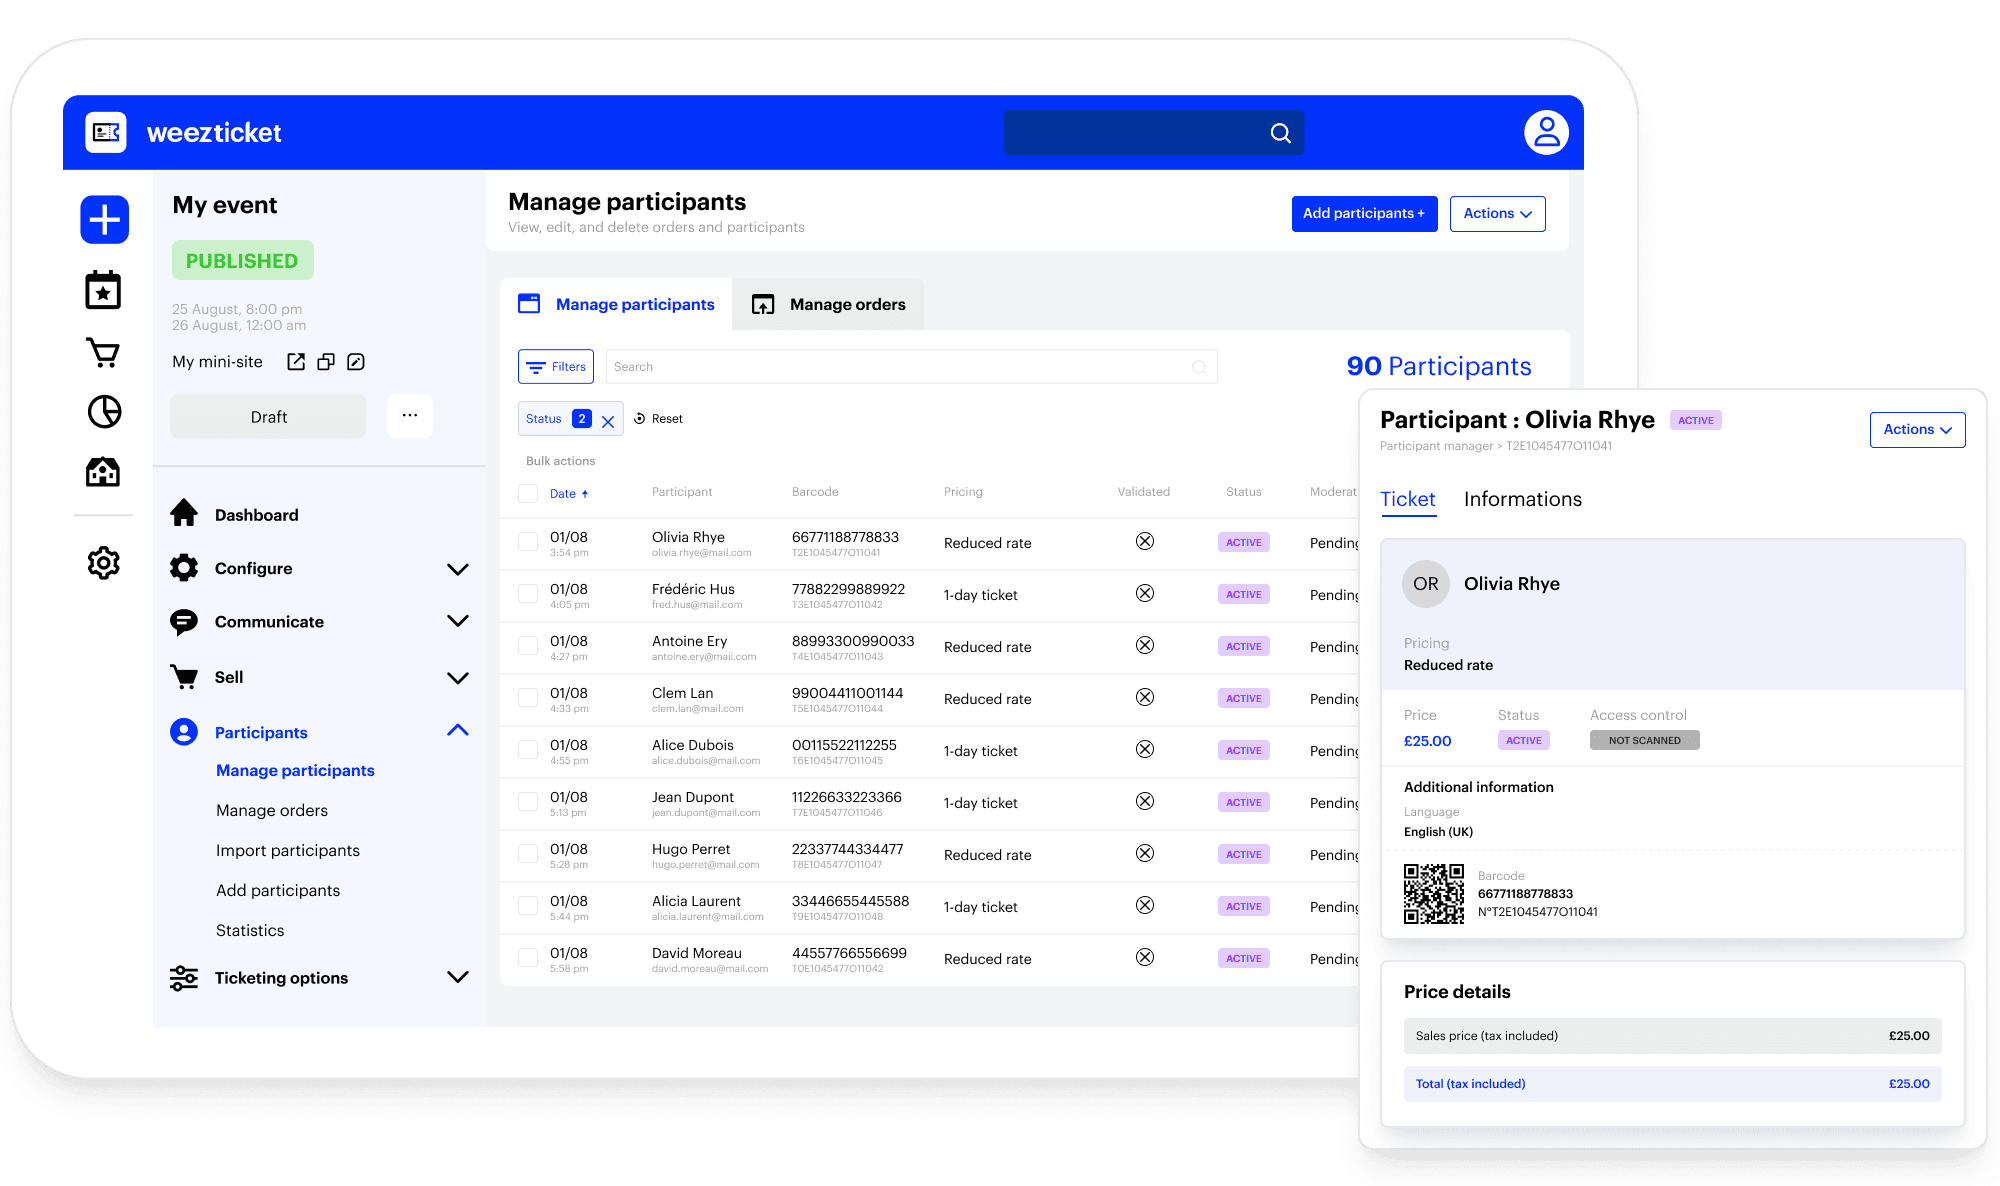Switch to the Manage orders tab
The width and height of the screenshot is (2000, 1186).
pos(829,305)
